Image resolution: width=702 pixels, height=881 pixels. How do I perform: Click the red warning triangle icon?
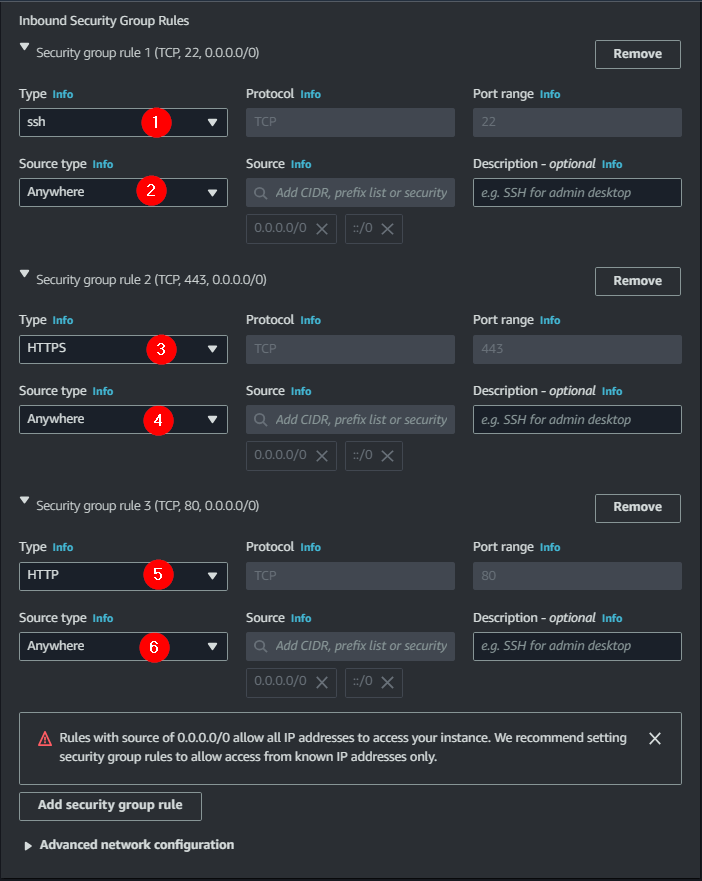coord(45,739)
